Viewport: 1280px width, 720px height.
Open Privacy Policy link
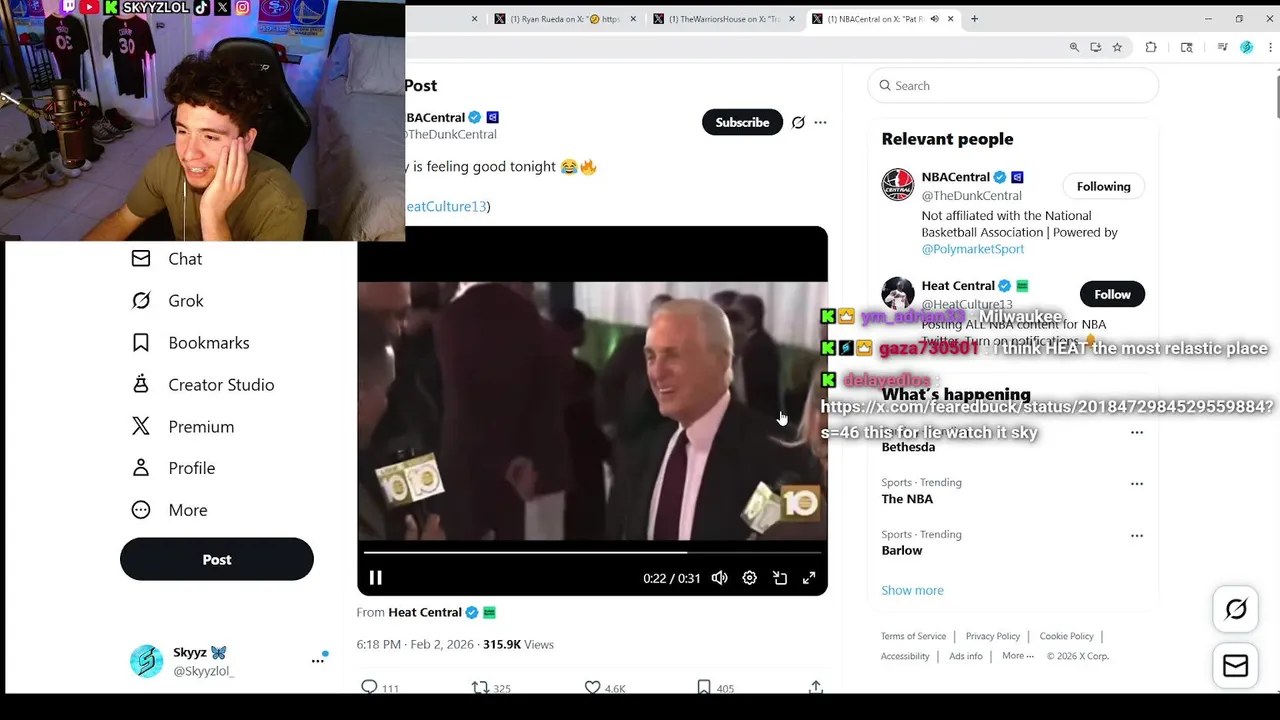point(993,636)
